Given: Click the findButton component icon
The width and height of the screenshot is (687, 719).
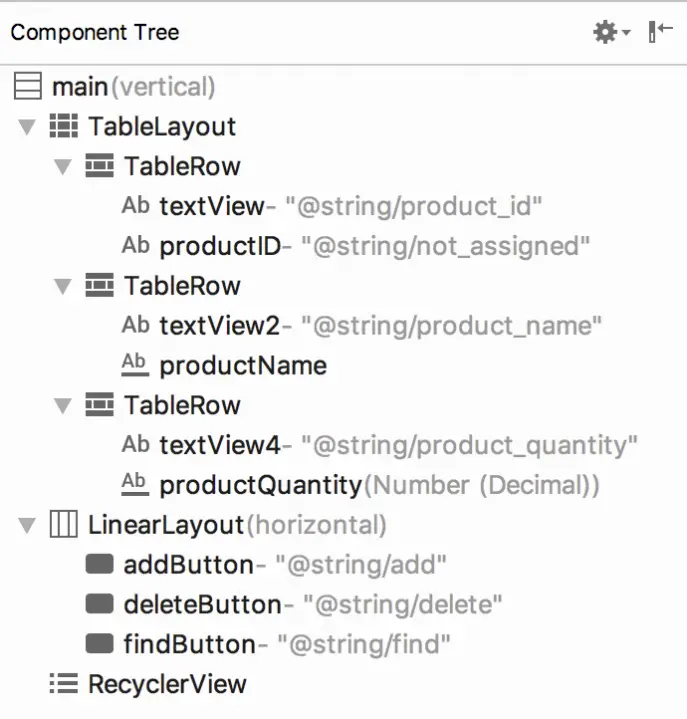Looking at the screenshot, I should [x=99, y=644].
